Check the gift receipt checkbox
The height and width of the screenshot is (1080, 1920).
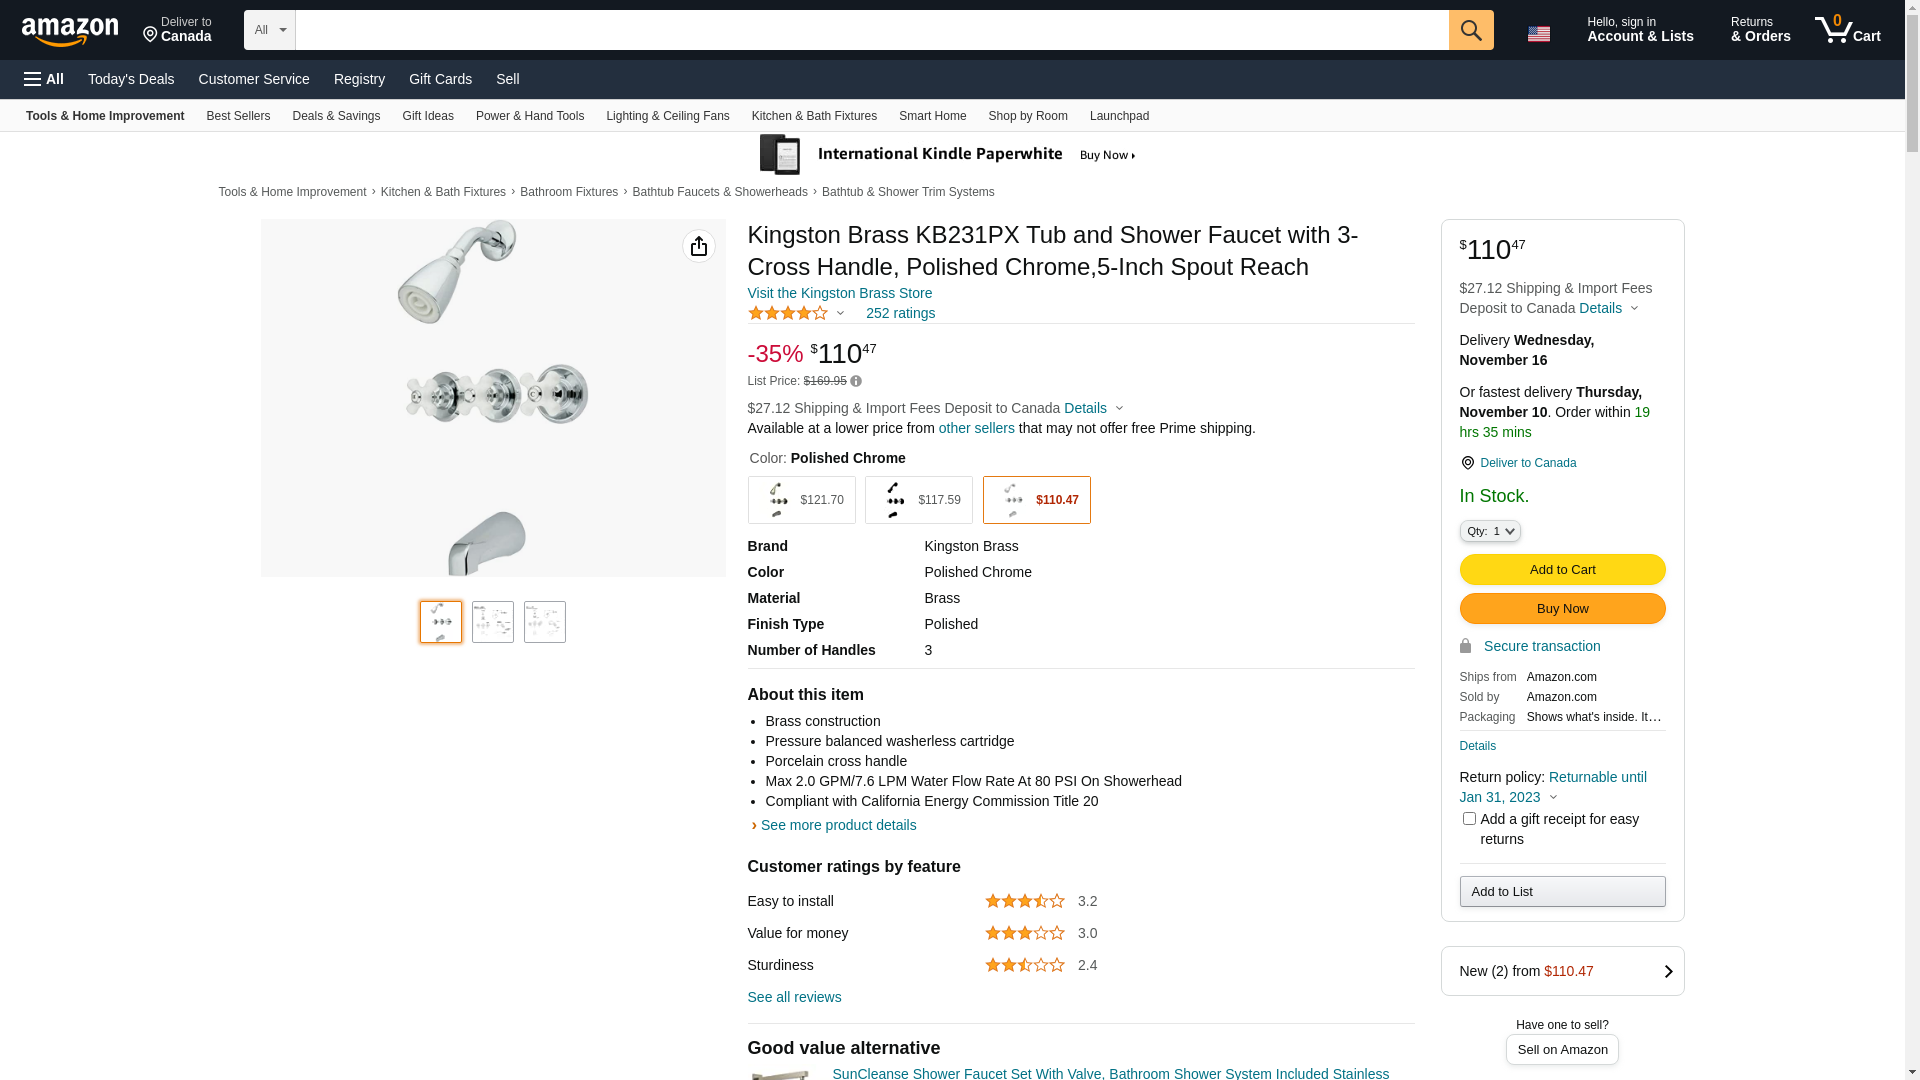(1469, 819)
